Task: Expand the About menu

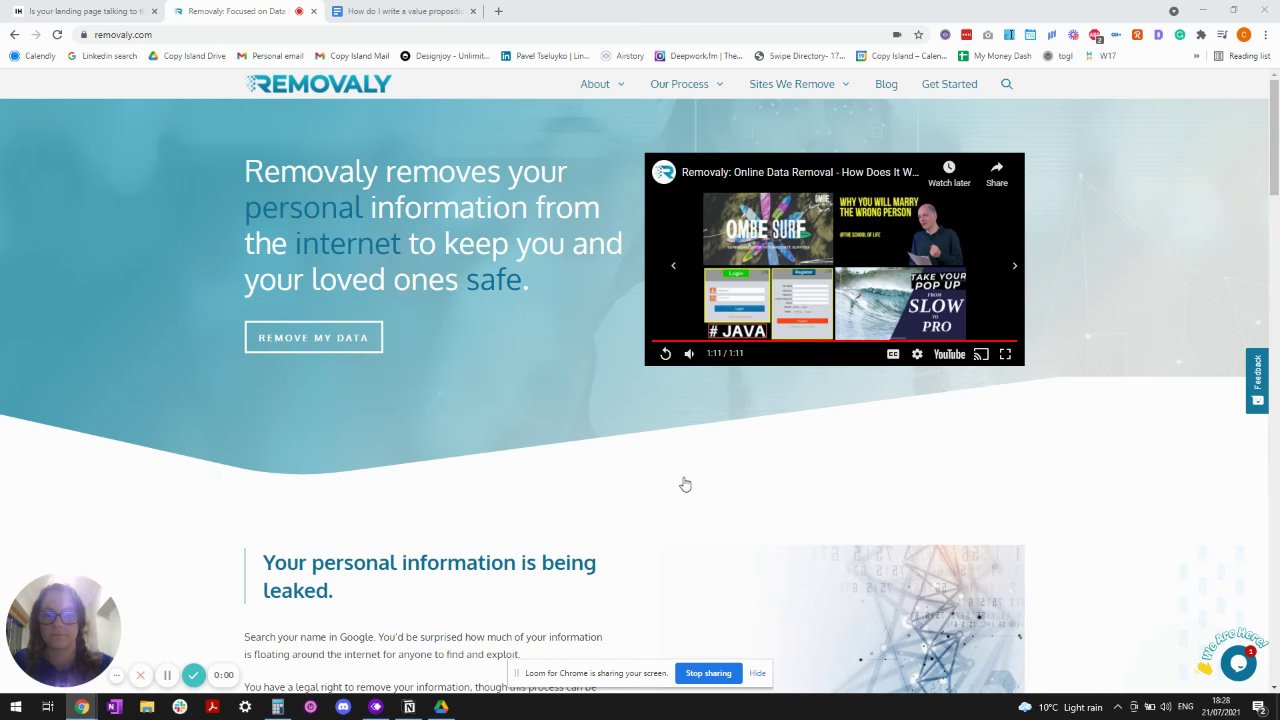Action: coord(602,84)
